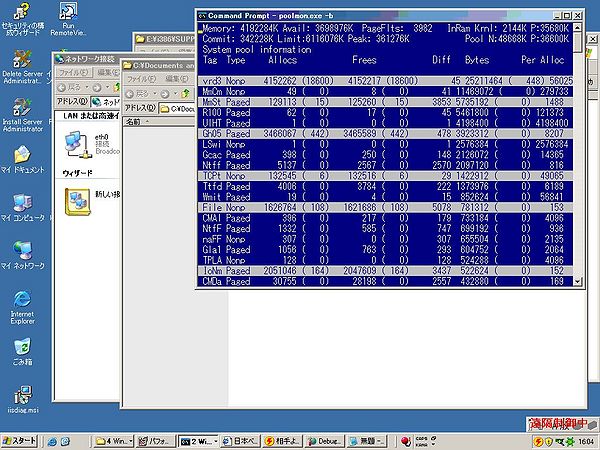The image size is (600, 450).
Task: Click the ウィザード group header
Action: (78, 173)
